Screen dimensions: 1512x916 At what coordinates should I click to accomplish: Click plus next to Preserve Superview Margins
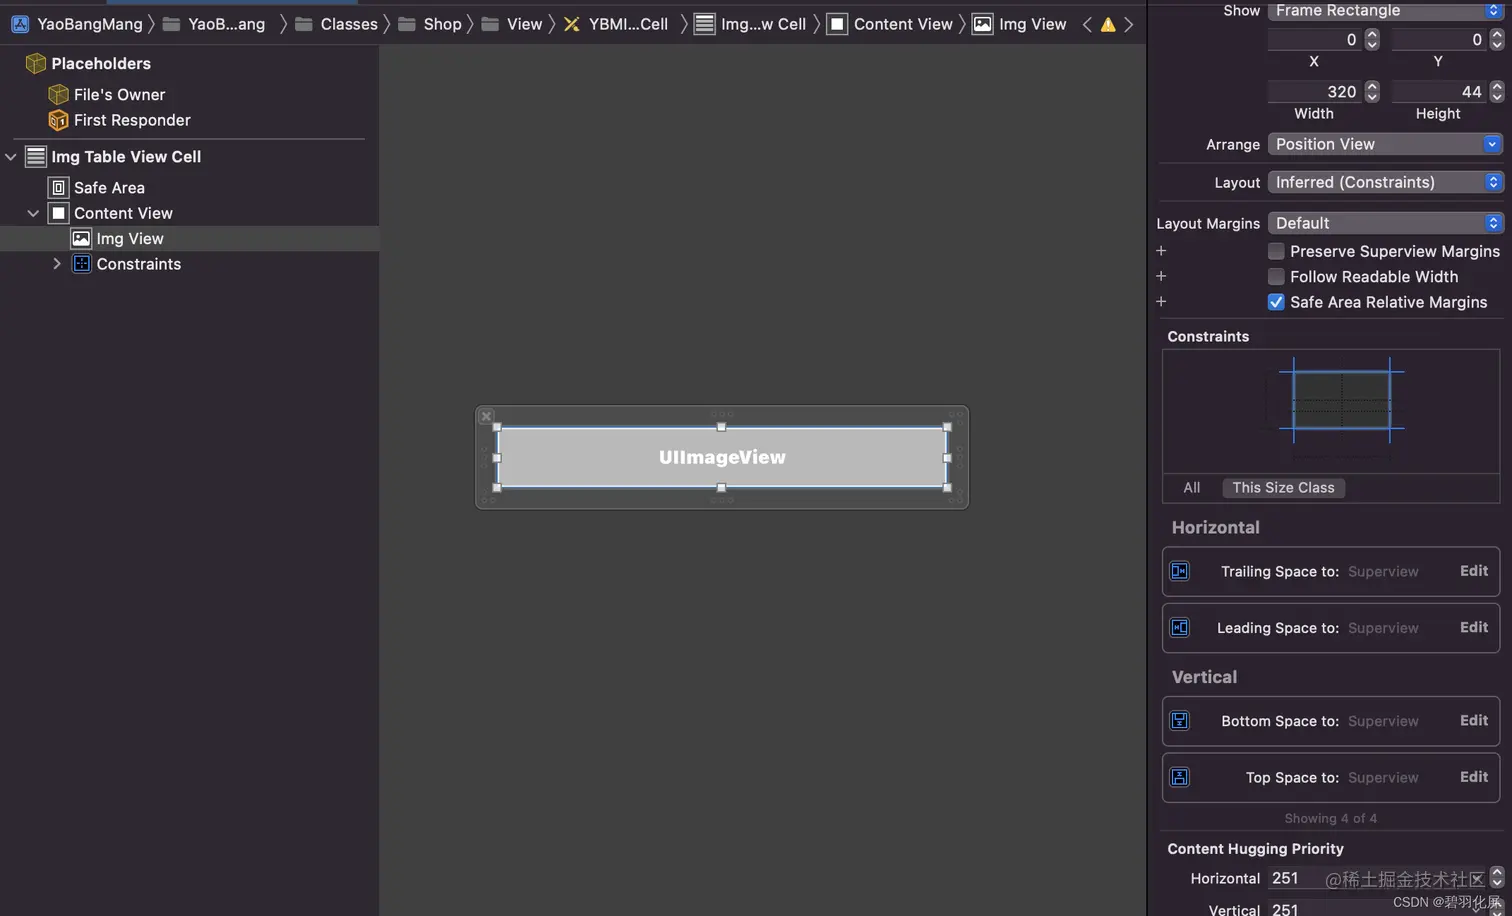pos(1161,251)
